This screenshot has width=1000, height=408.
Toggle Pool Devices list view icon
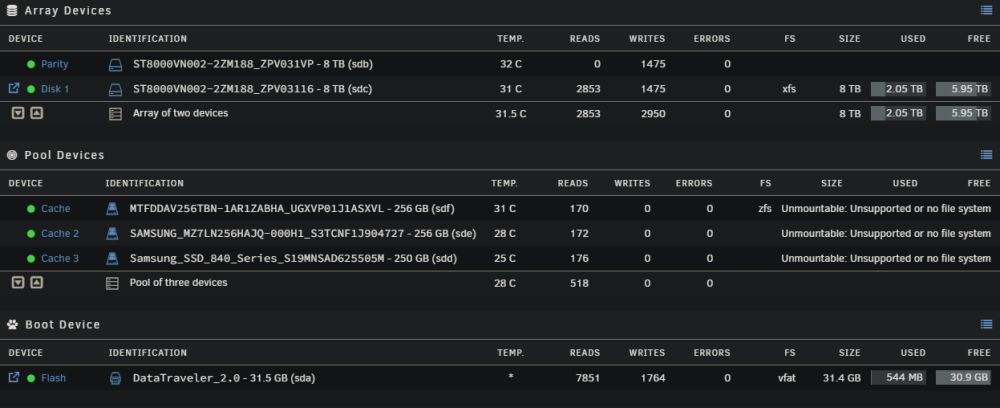[x=986, y=154]
